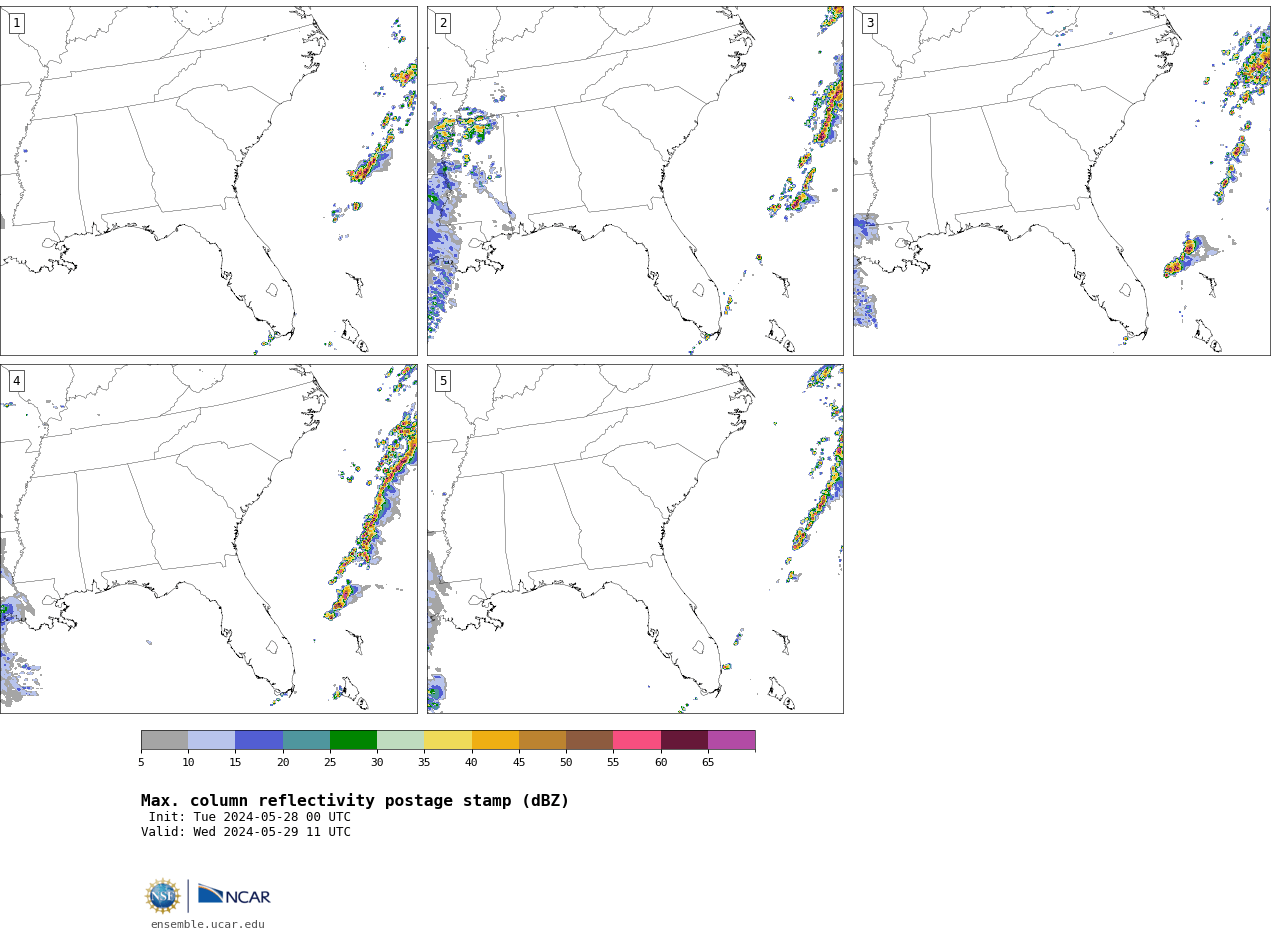Click the panel number label 3
This screenshot has height=936, width=1280.
pyautogui.click(x=870, y=23)
